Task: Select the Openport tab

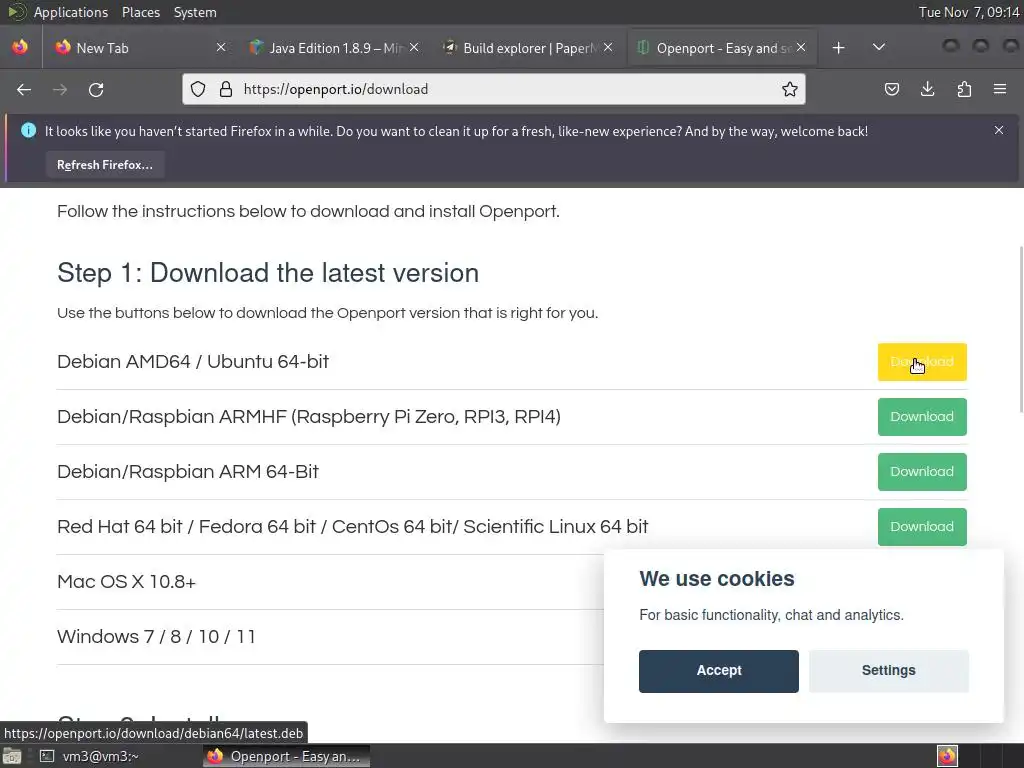Action: (720, 48)
